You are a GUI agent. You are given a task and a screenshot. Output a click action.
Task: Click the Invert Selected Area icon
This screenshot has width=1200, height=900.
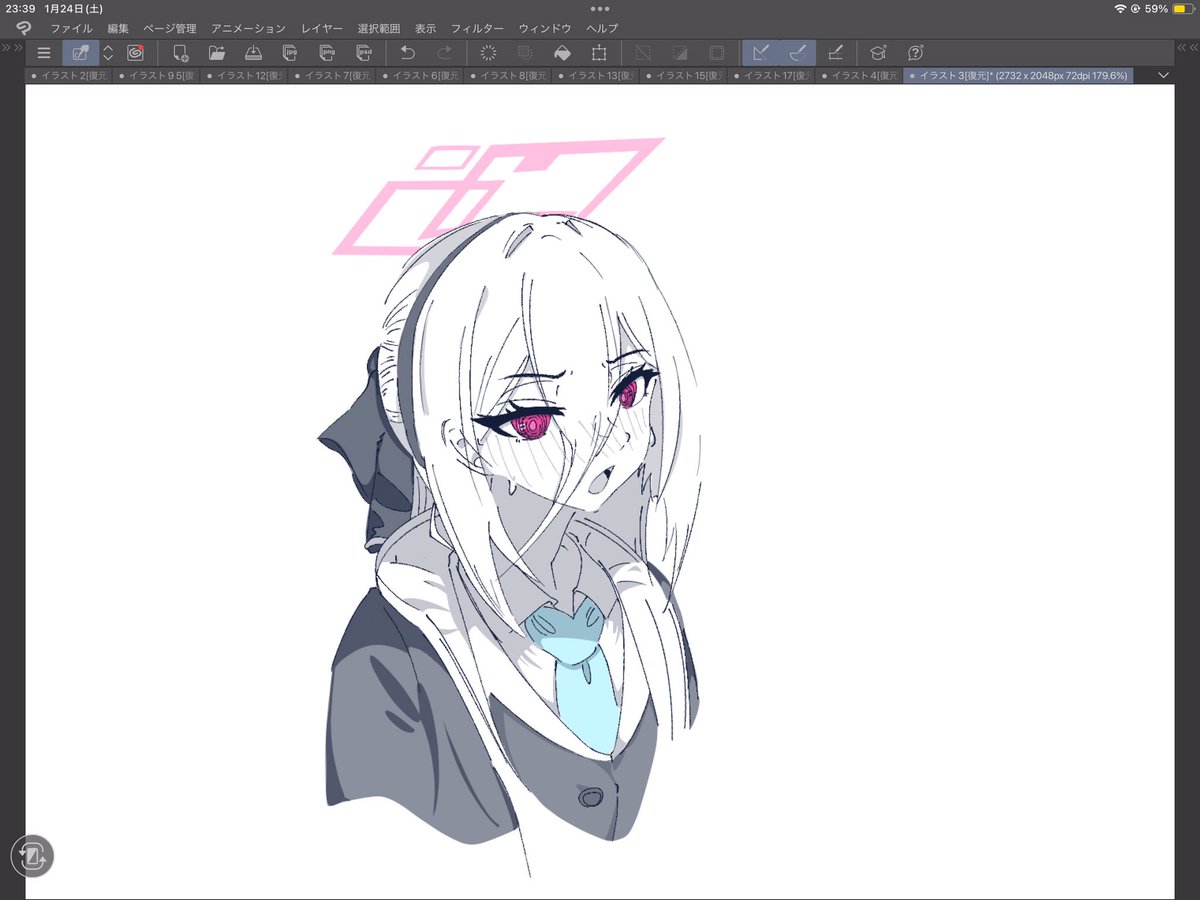click(x=680, y=53)
